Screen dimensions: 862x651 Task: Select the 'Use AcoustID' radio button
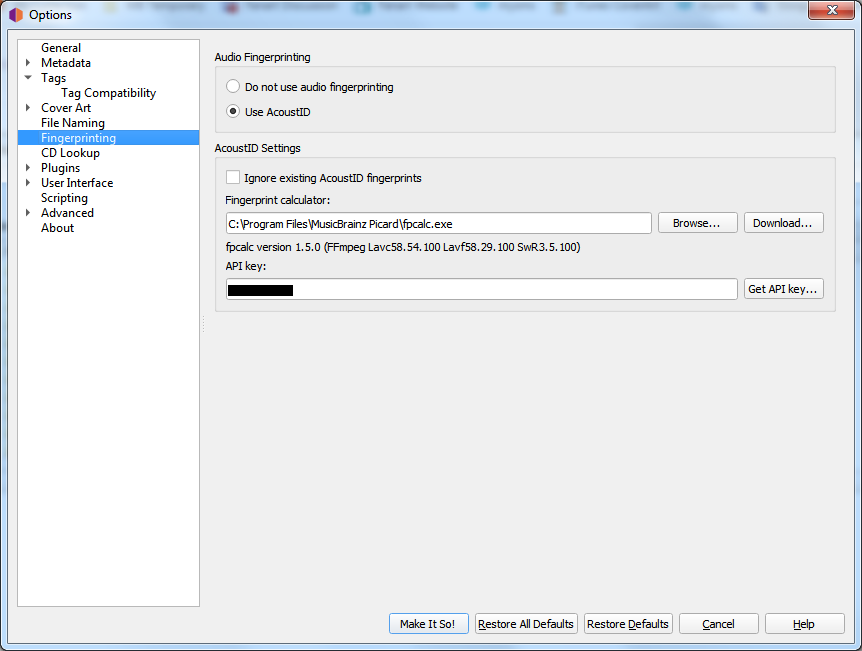[x=233, y=112]
